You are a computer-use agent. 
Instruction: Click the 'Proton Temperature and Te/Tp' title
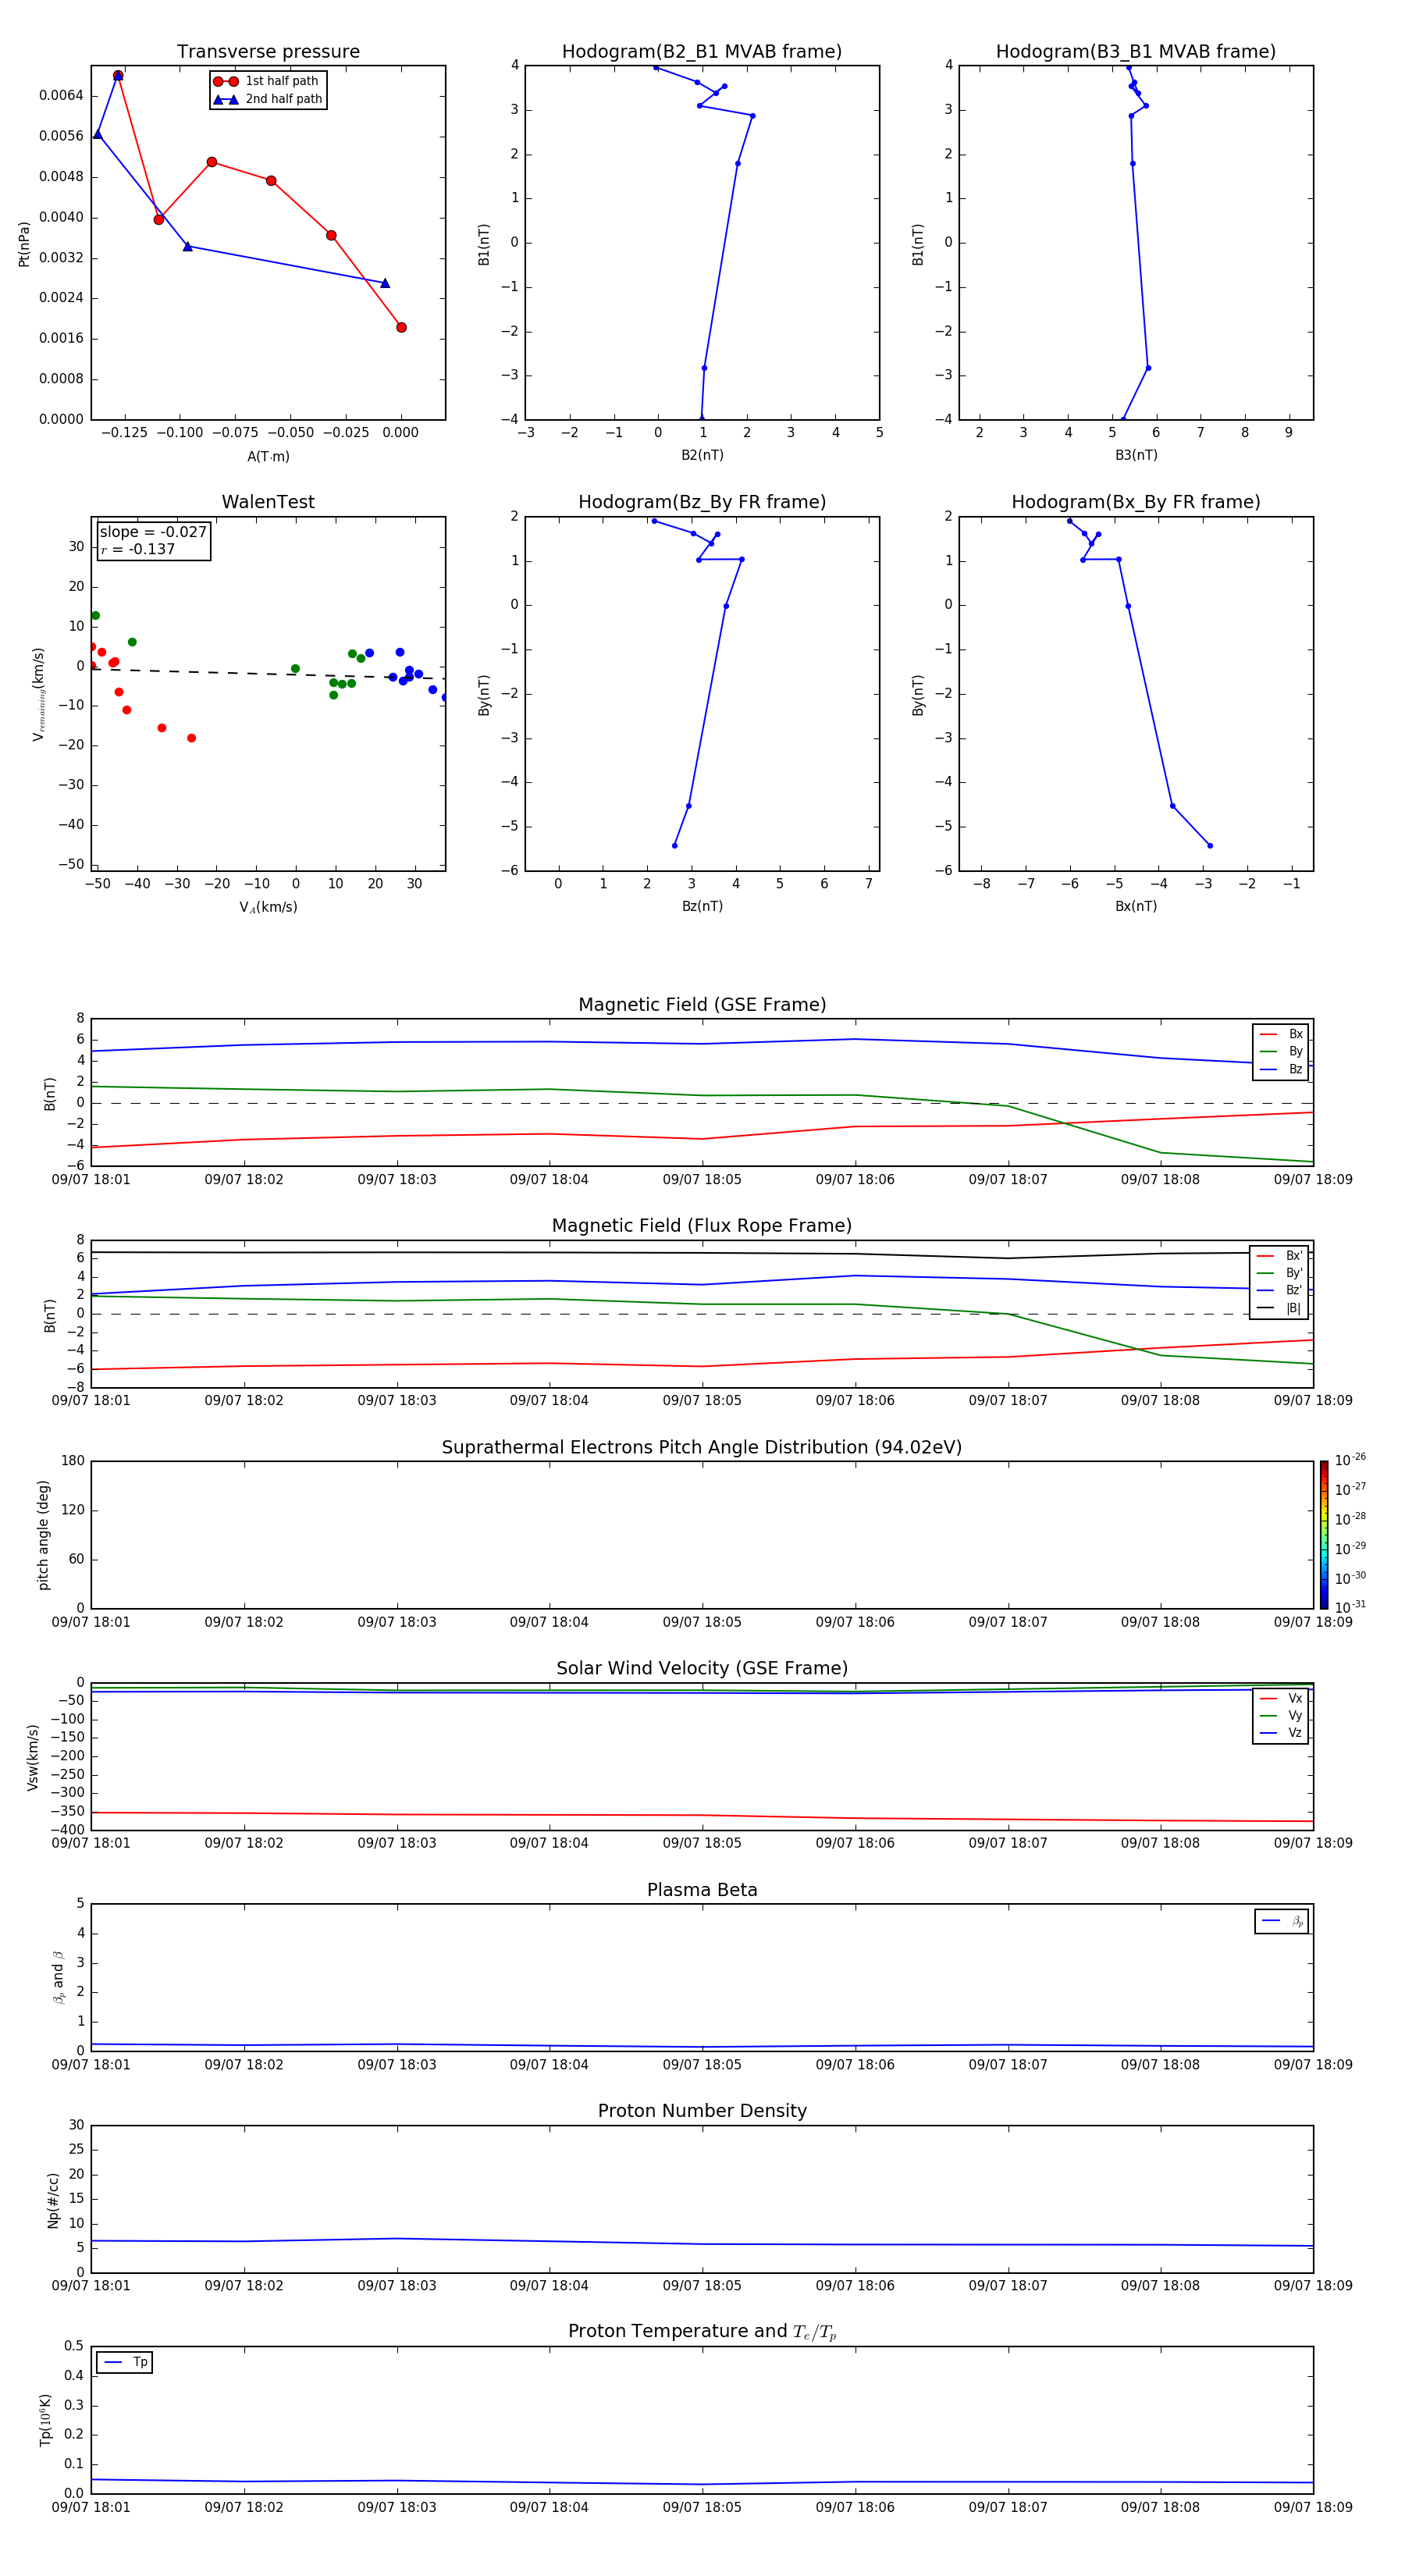pyautogui.click(x=702, y=2331)
